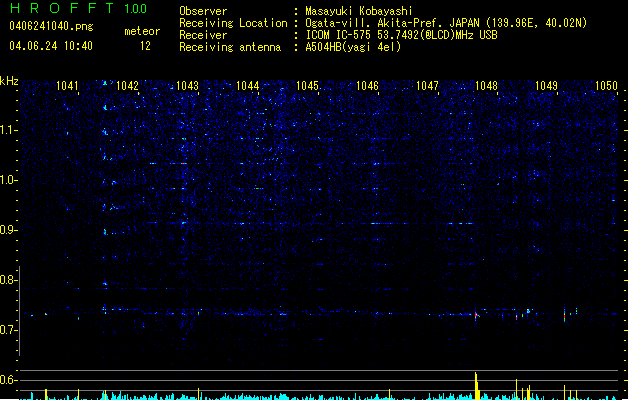
Task: Click the 1.0 frequency axis label
Action: click(9, 180)
